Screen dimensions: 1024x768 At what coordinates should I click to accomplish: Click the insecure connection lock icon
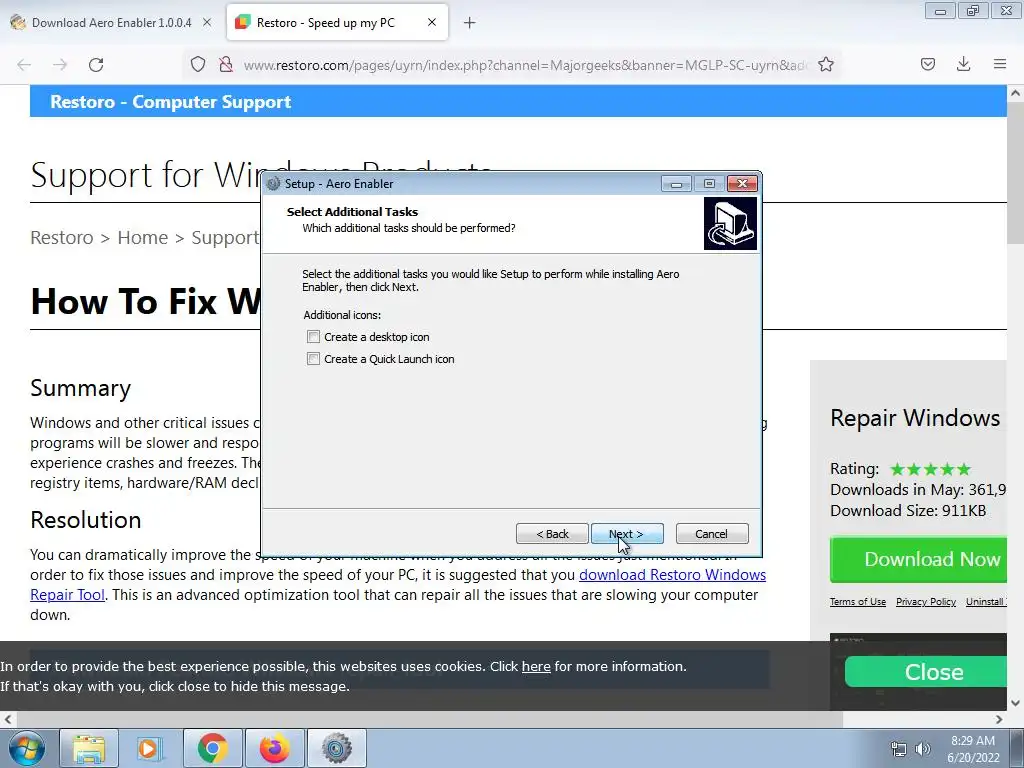[x=225, y=64]
